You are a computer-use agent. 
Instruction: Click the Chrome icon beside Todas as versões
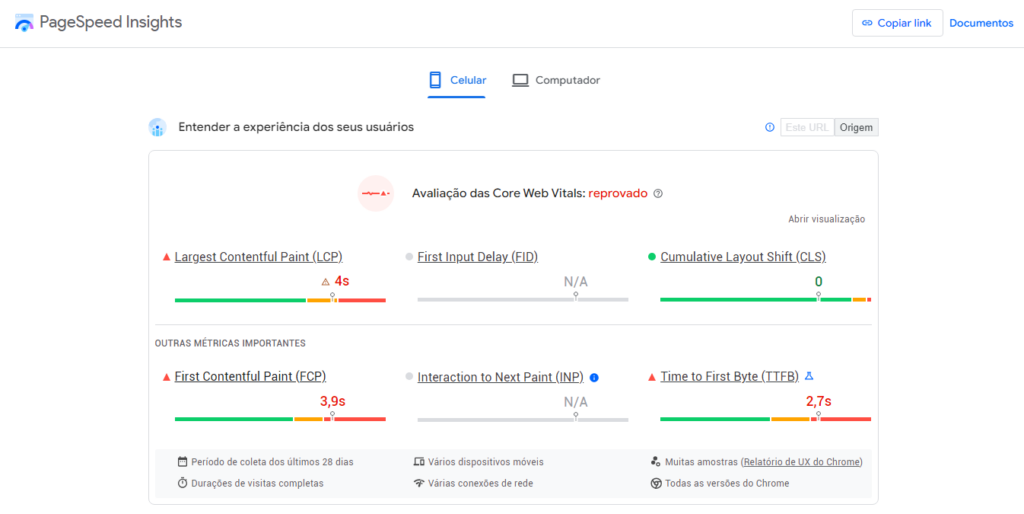coord(656,483)
